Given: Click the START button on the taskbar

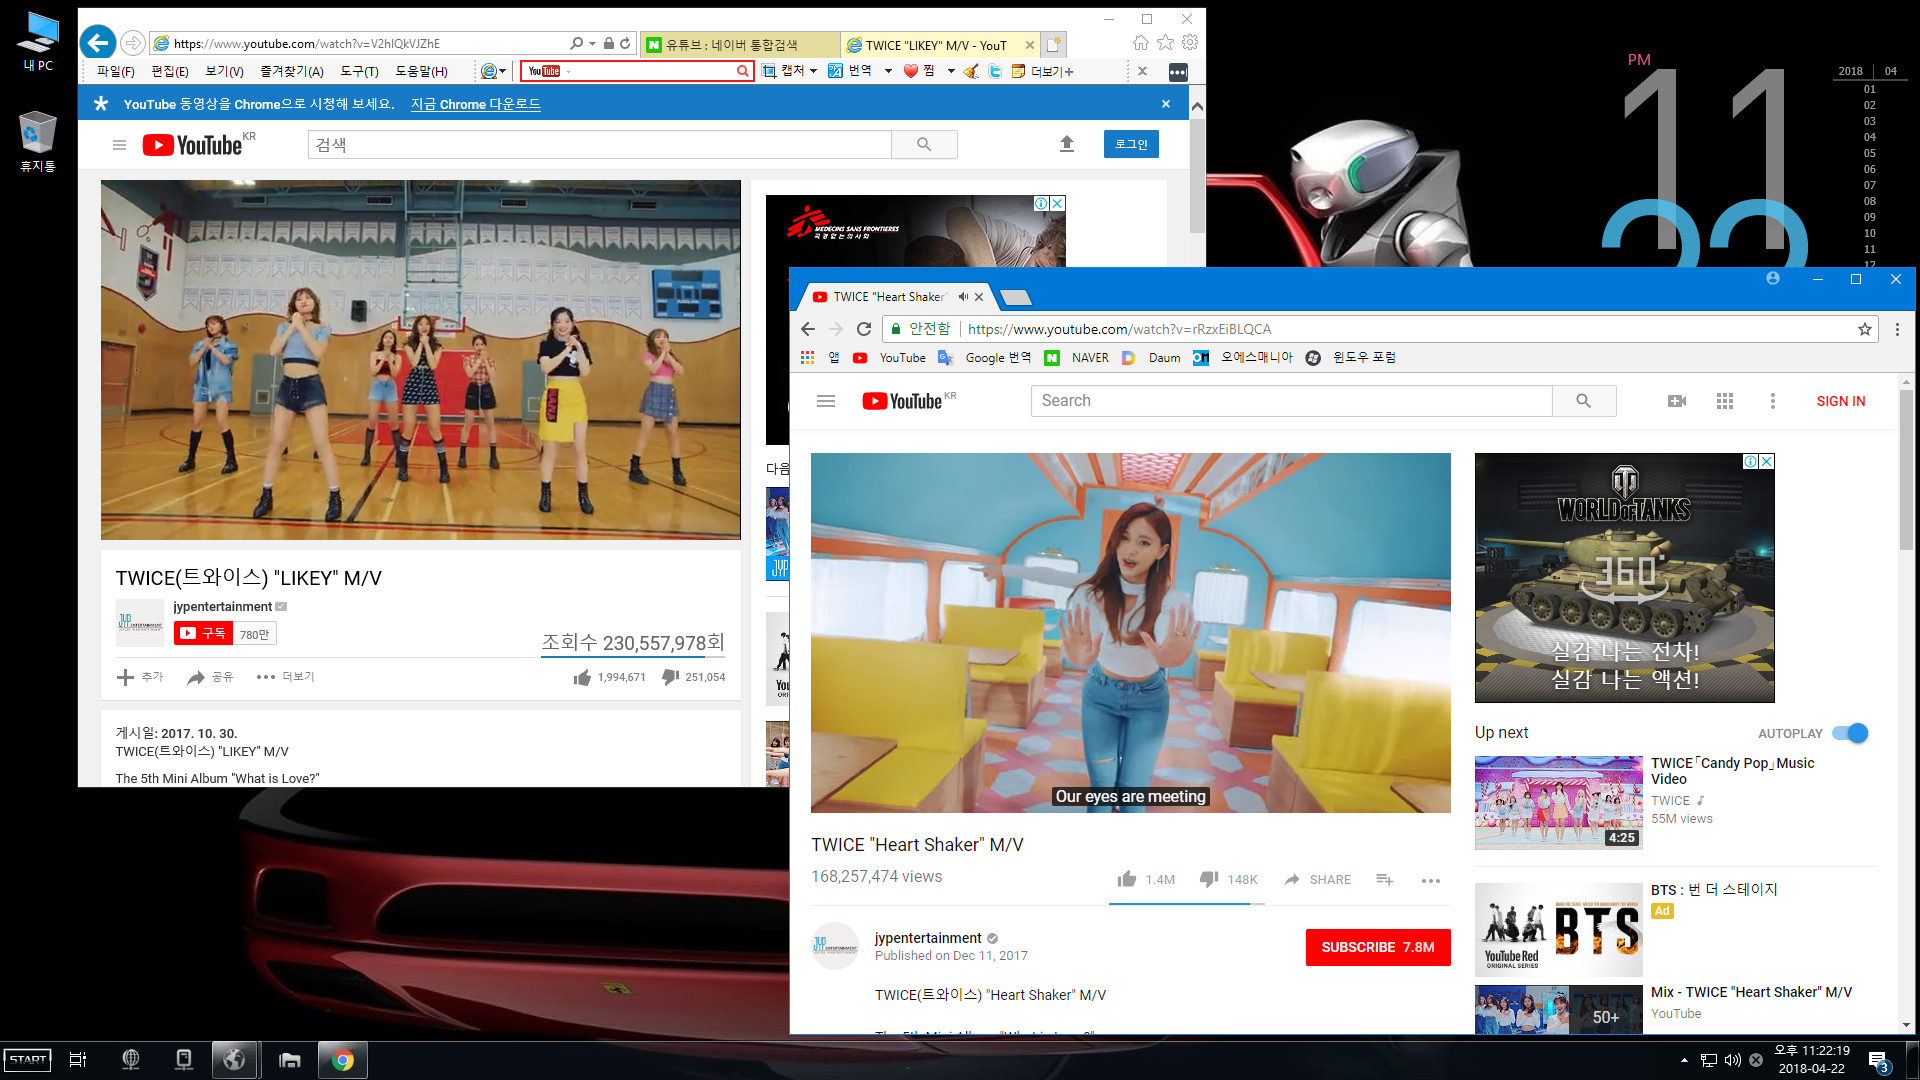Looking at the screenshot, I should click(x=27, y=1060).
